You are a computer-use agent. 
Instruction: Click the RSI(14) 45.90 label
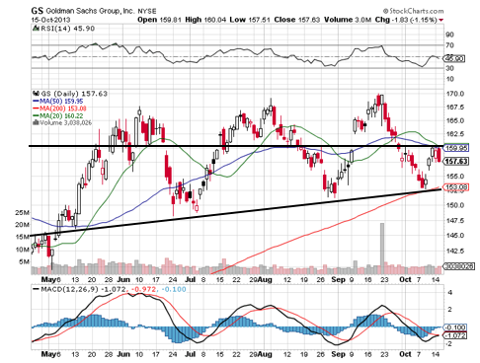point(67,29)
